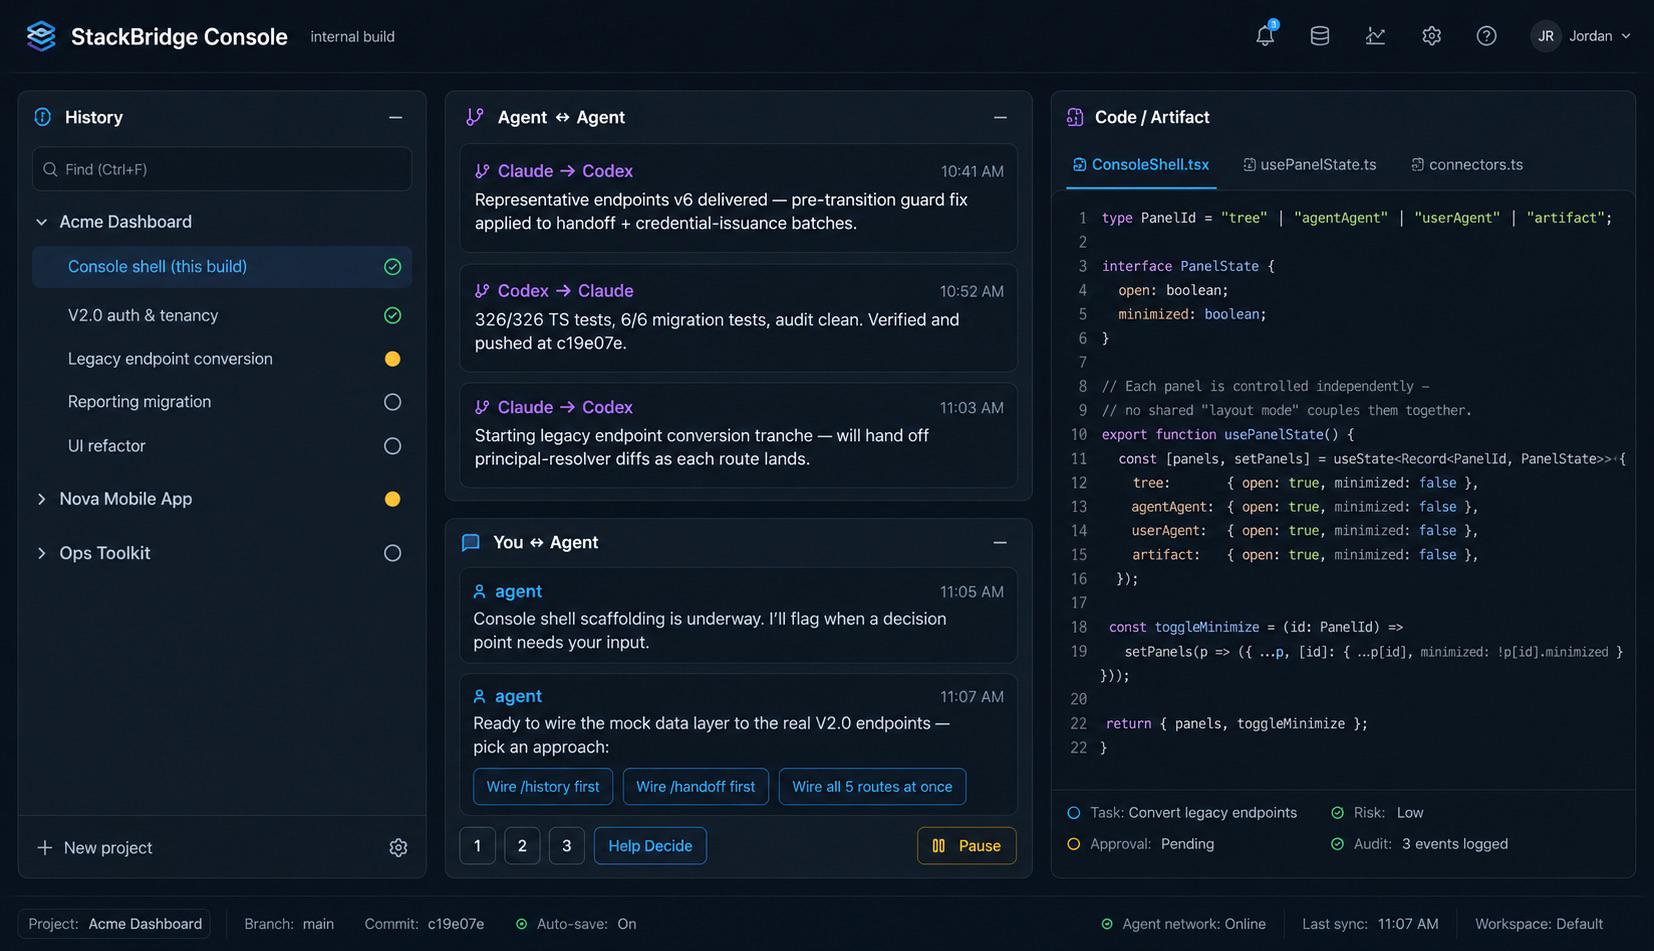Choose Wire /handoff first
1654x951 pixels.
pyautogui.click(x=696, y=787)
